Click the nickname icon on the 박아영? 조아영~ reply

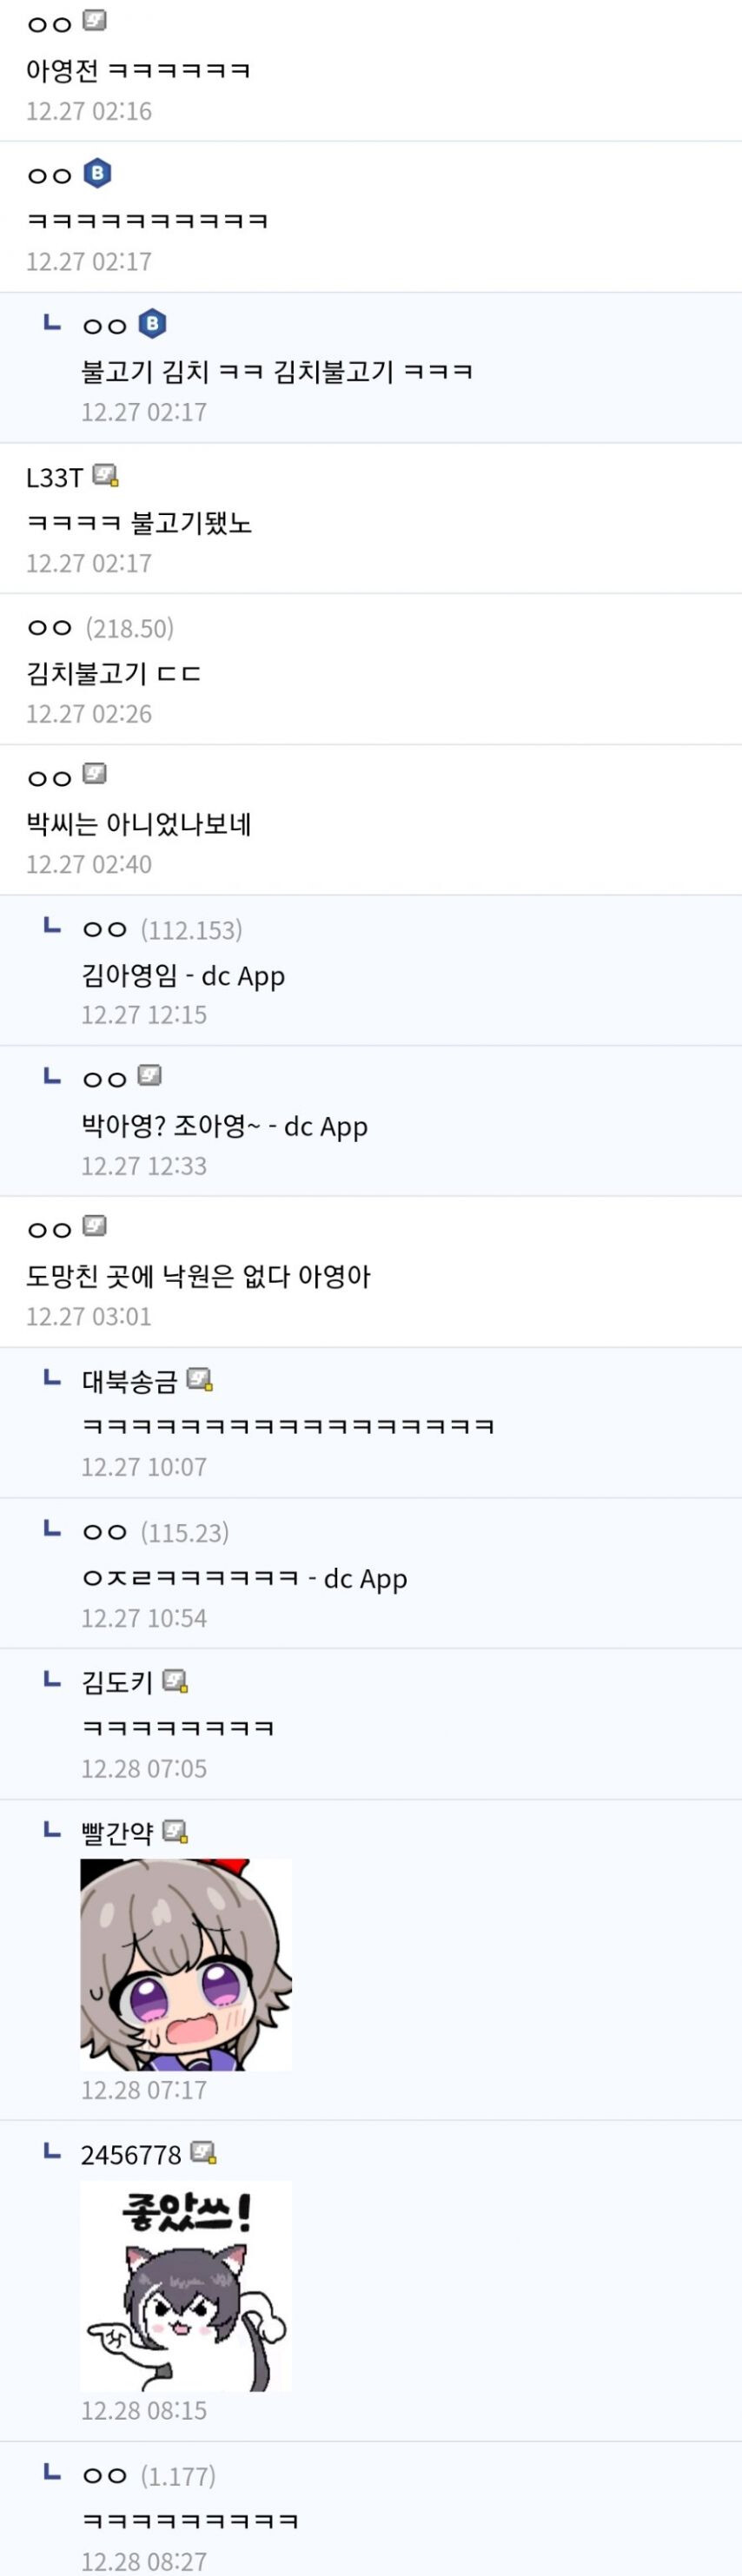(150, 1076)
